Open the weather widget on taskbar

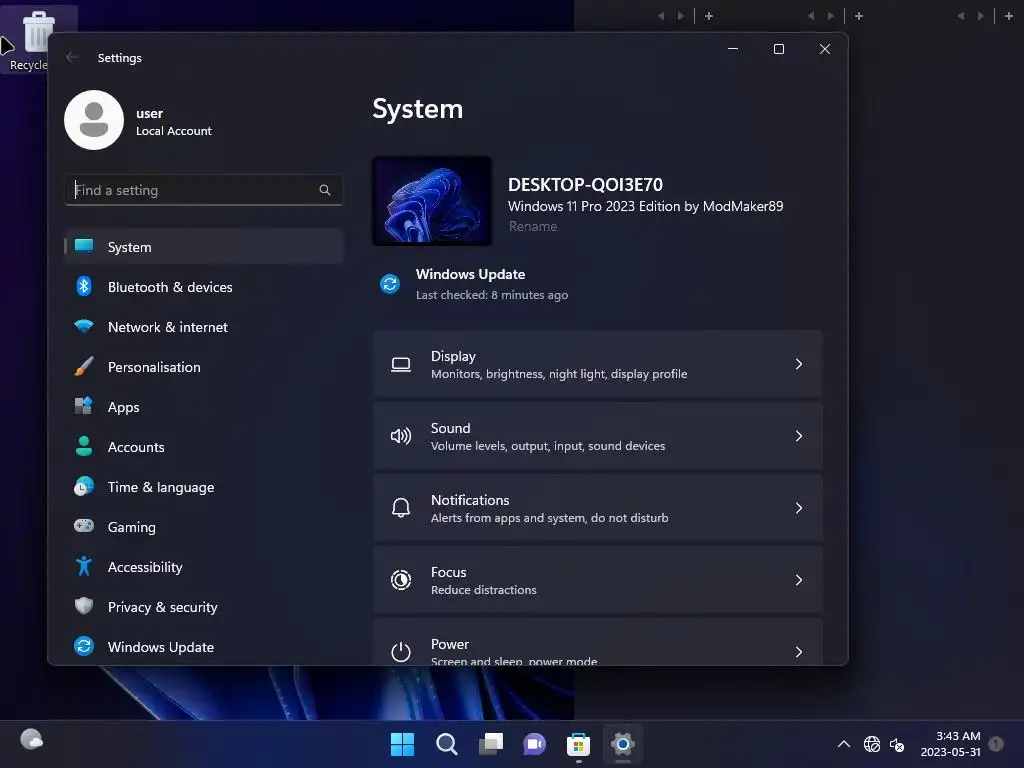pos(31,740)
